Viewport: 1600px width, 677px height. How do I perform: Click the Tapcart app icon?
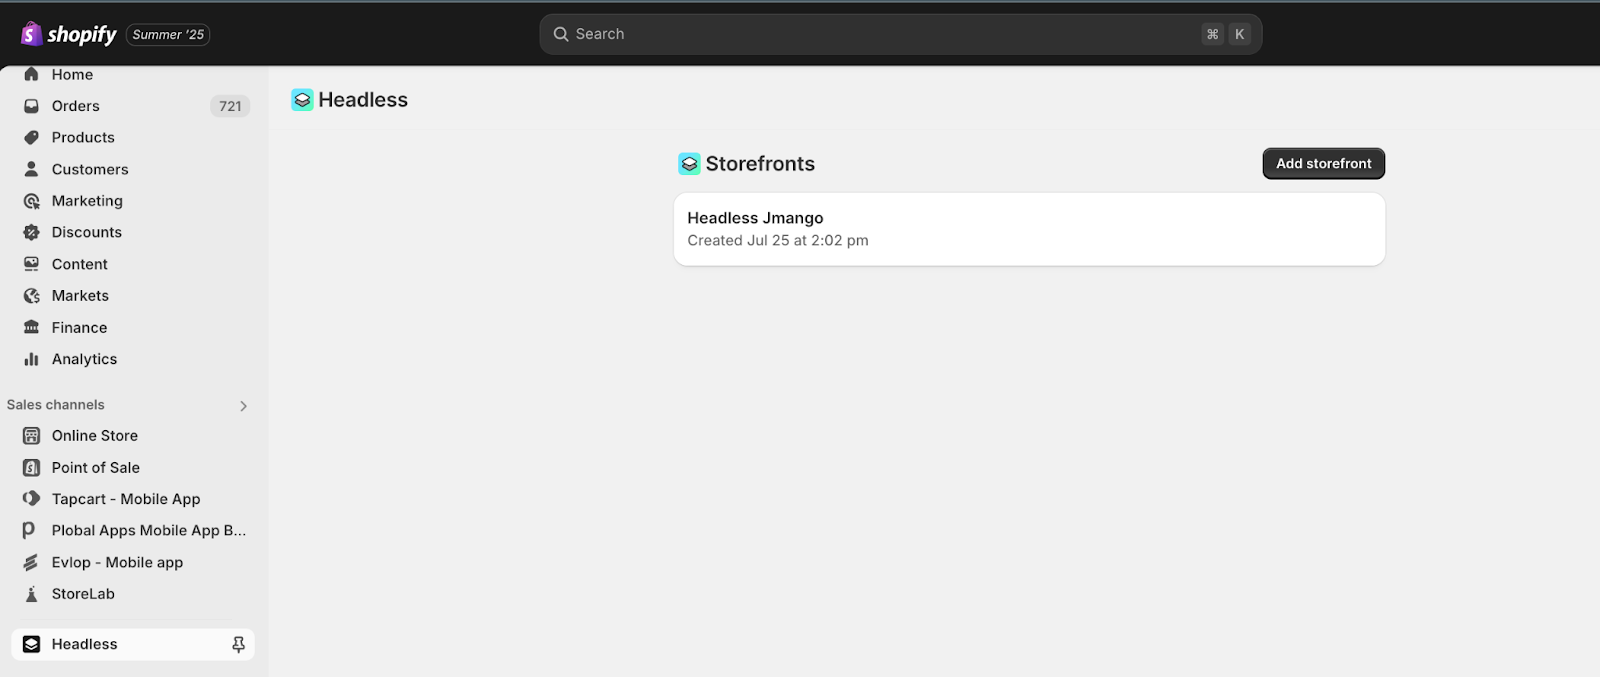(32, 499)
